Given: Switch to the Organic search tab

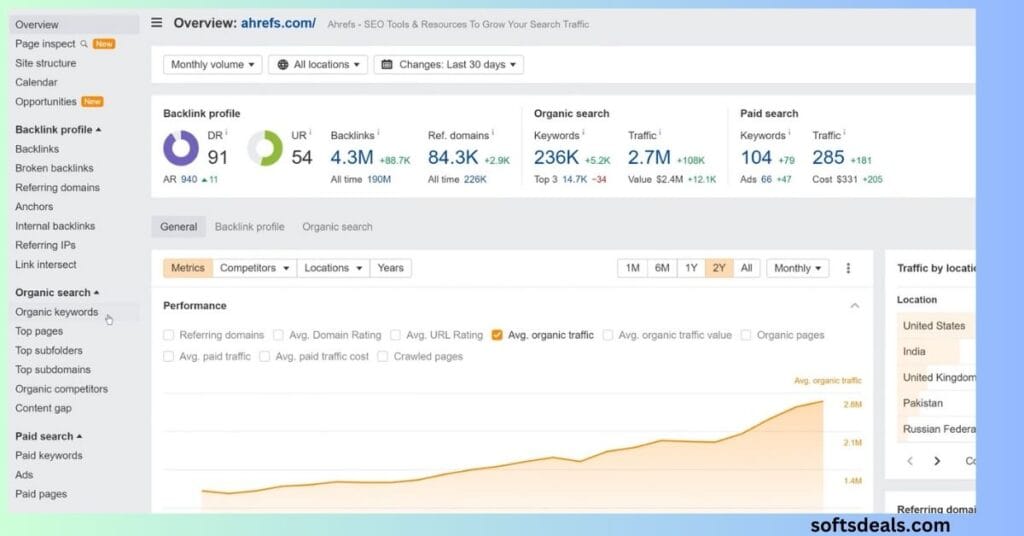Looking at the screenshot, I should point(337,227).
